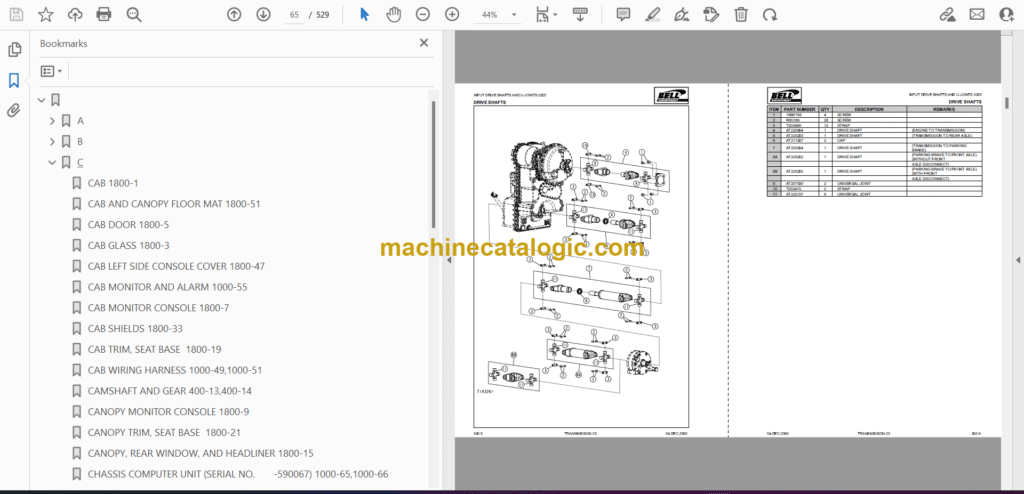Toggle the Bookmarks panel icon
Image resolution: width=1024 pixels, height=494 pixels.
pyautogui.click(x=14, y=80)
